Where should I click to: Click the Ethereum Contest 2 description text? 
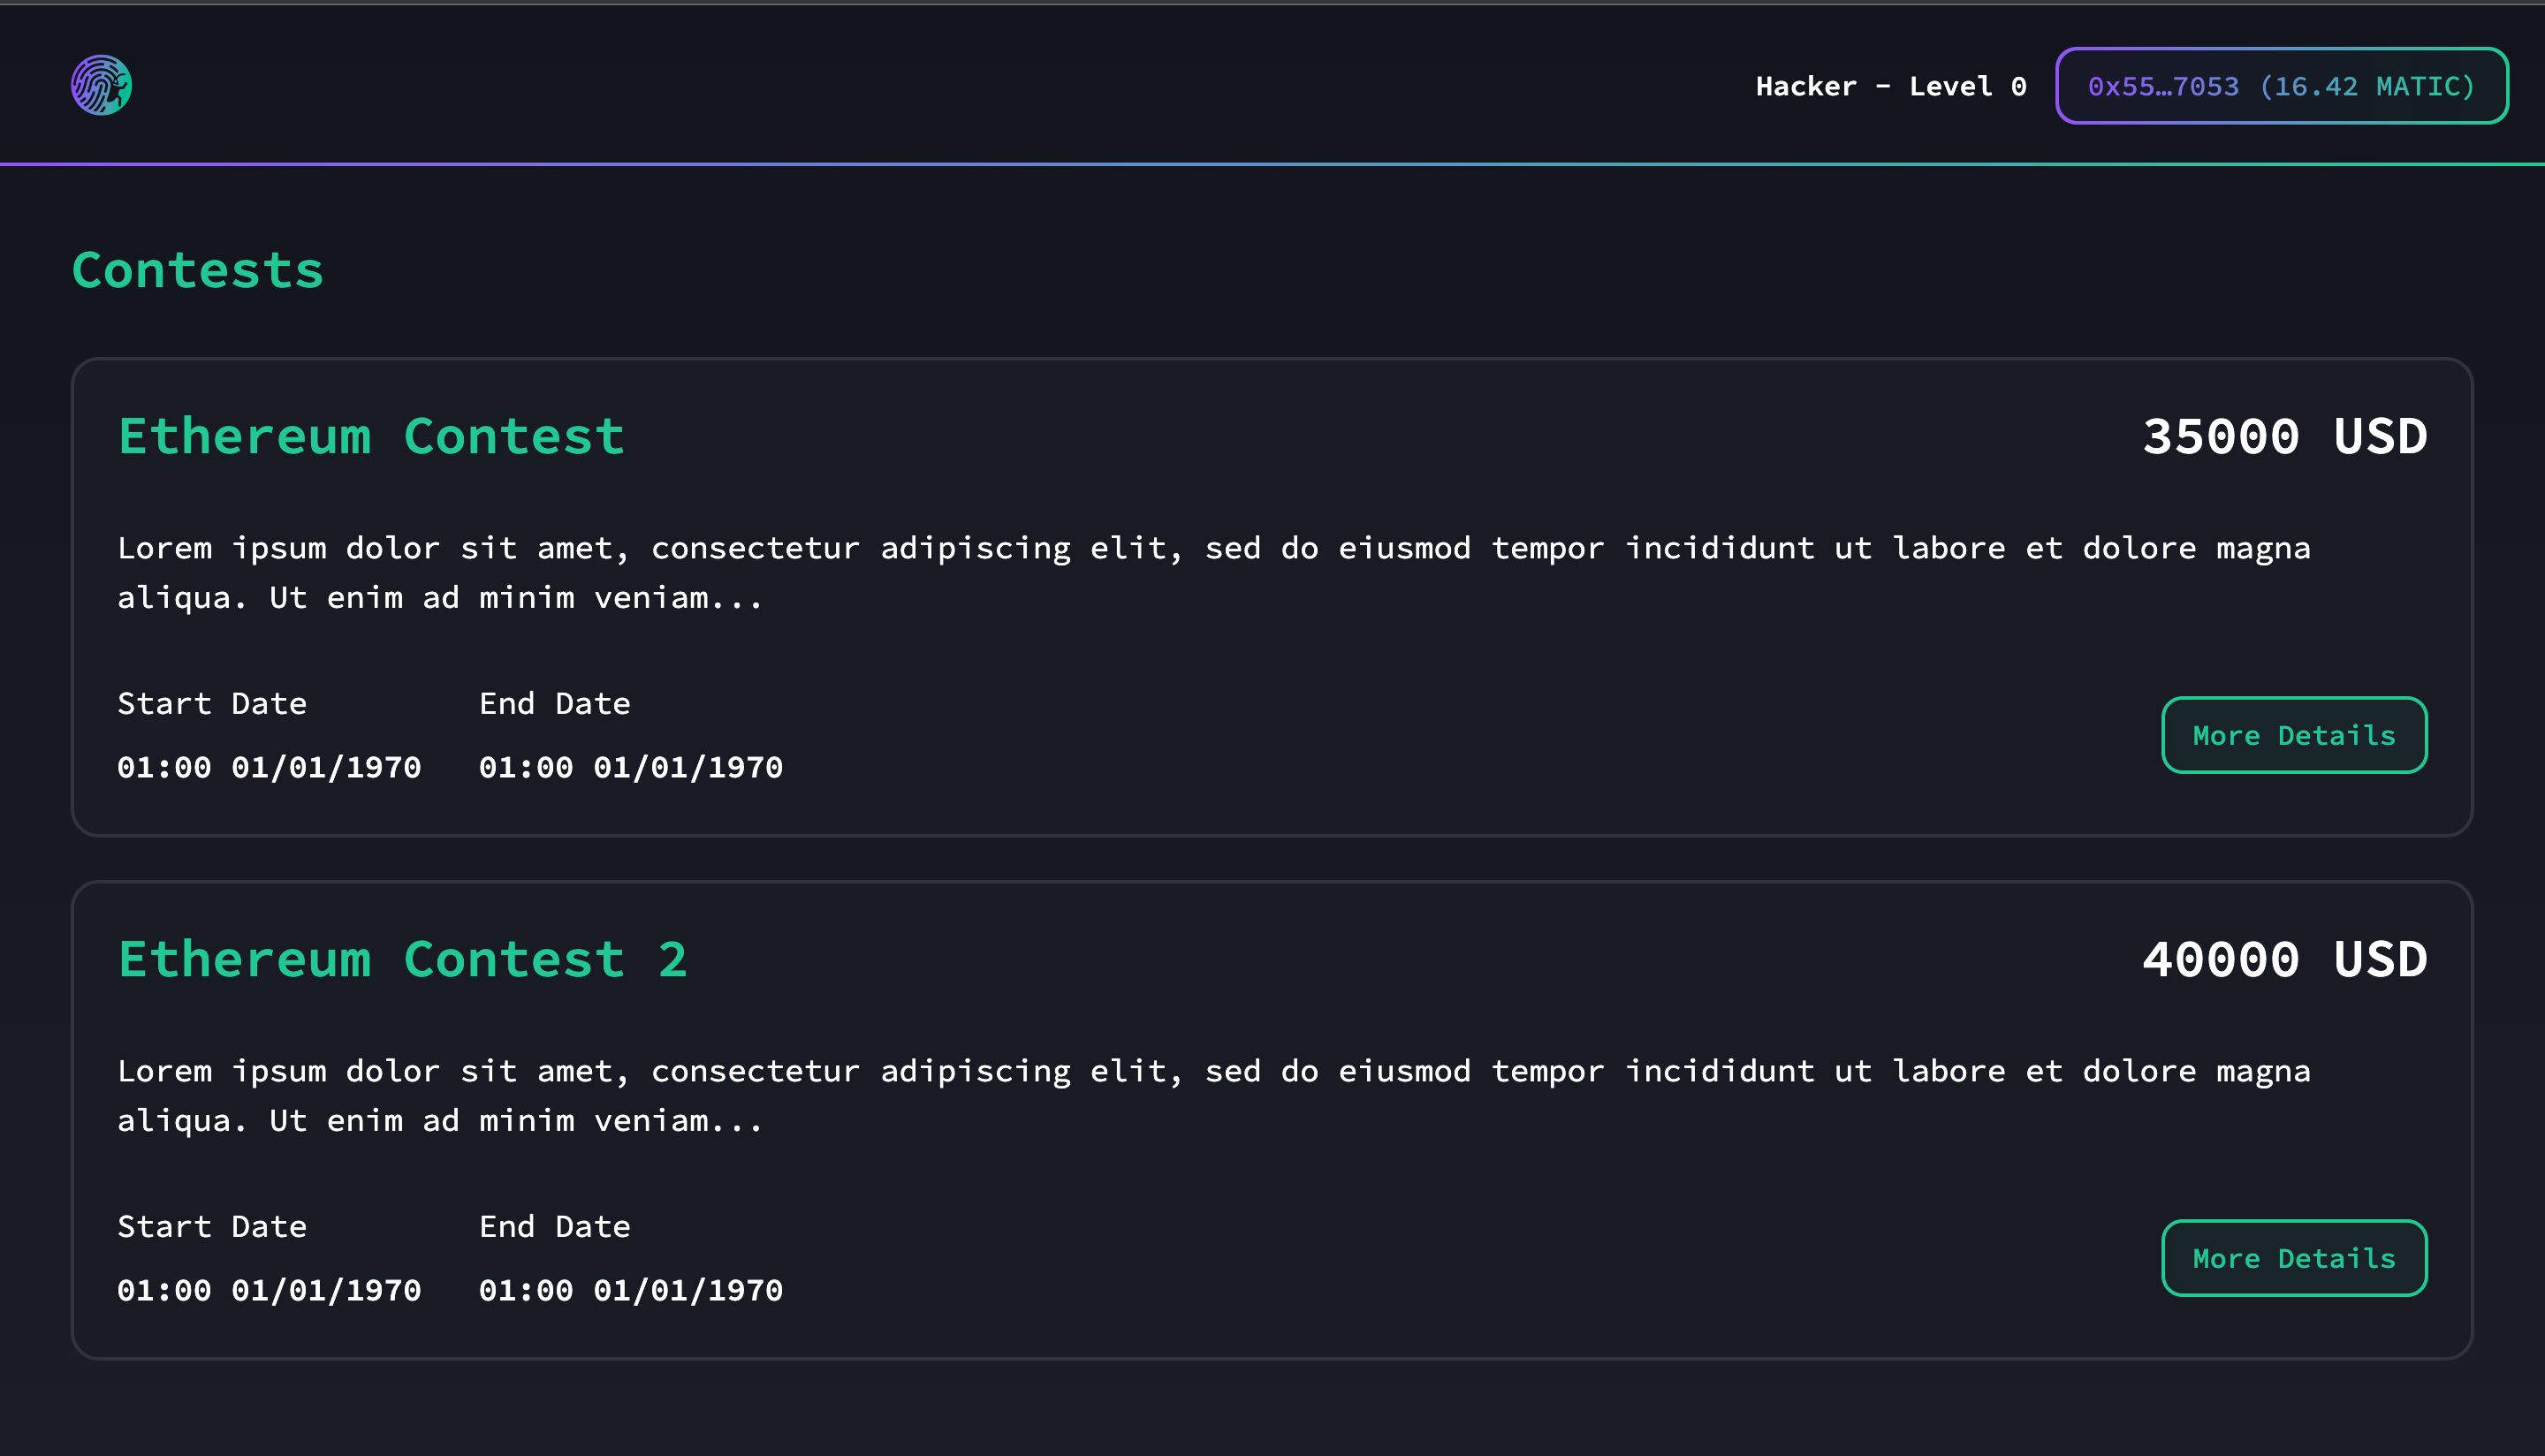(x=1214, y=1095)
